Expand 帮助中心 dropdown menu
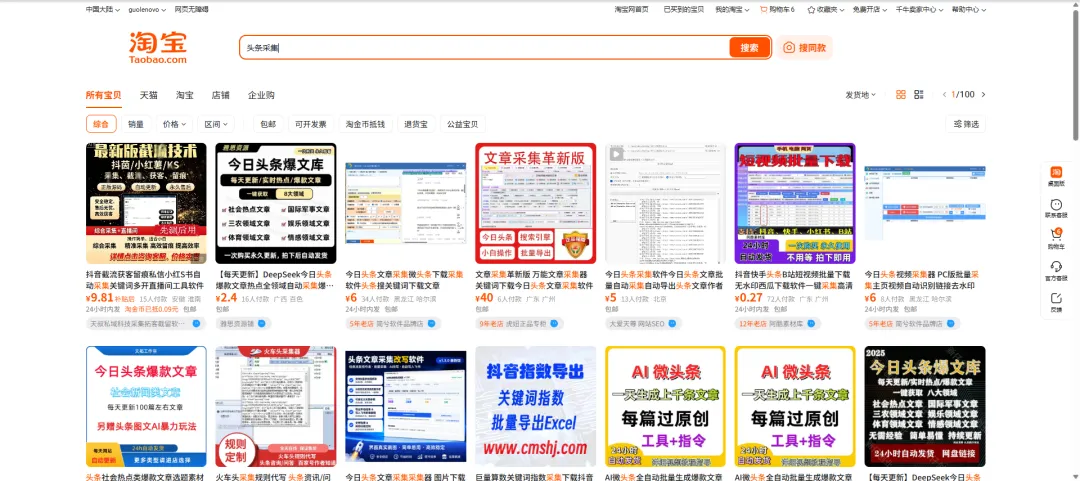1080x481 pixels. [x=968, y=10]
